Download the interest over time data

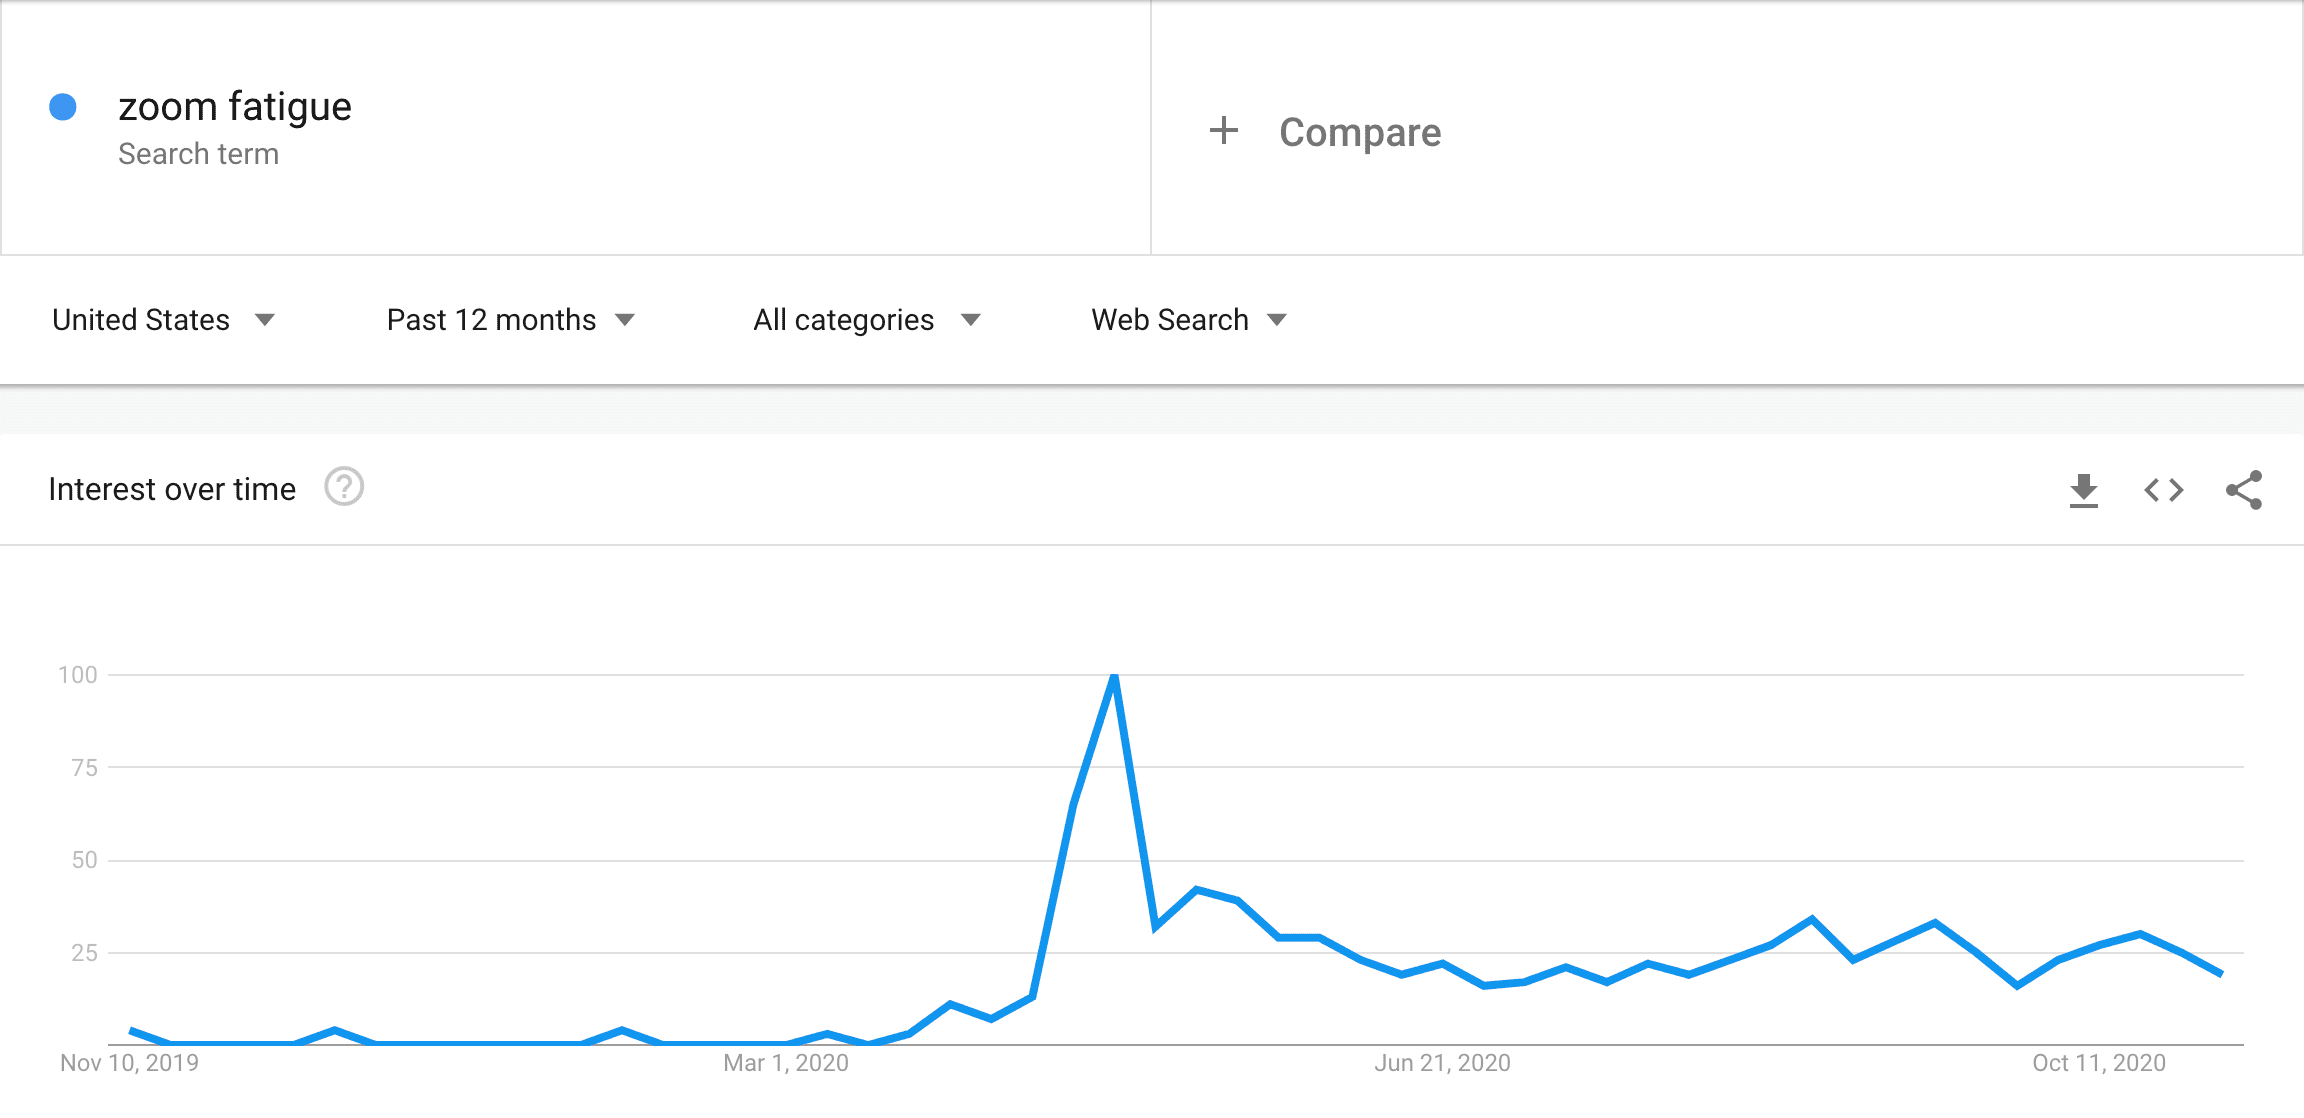[x=2084, y=490]
